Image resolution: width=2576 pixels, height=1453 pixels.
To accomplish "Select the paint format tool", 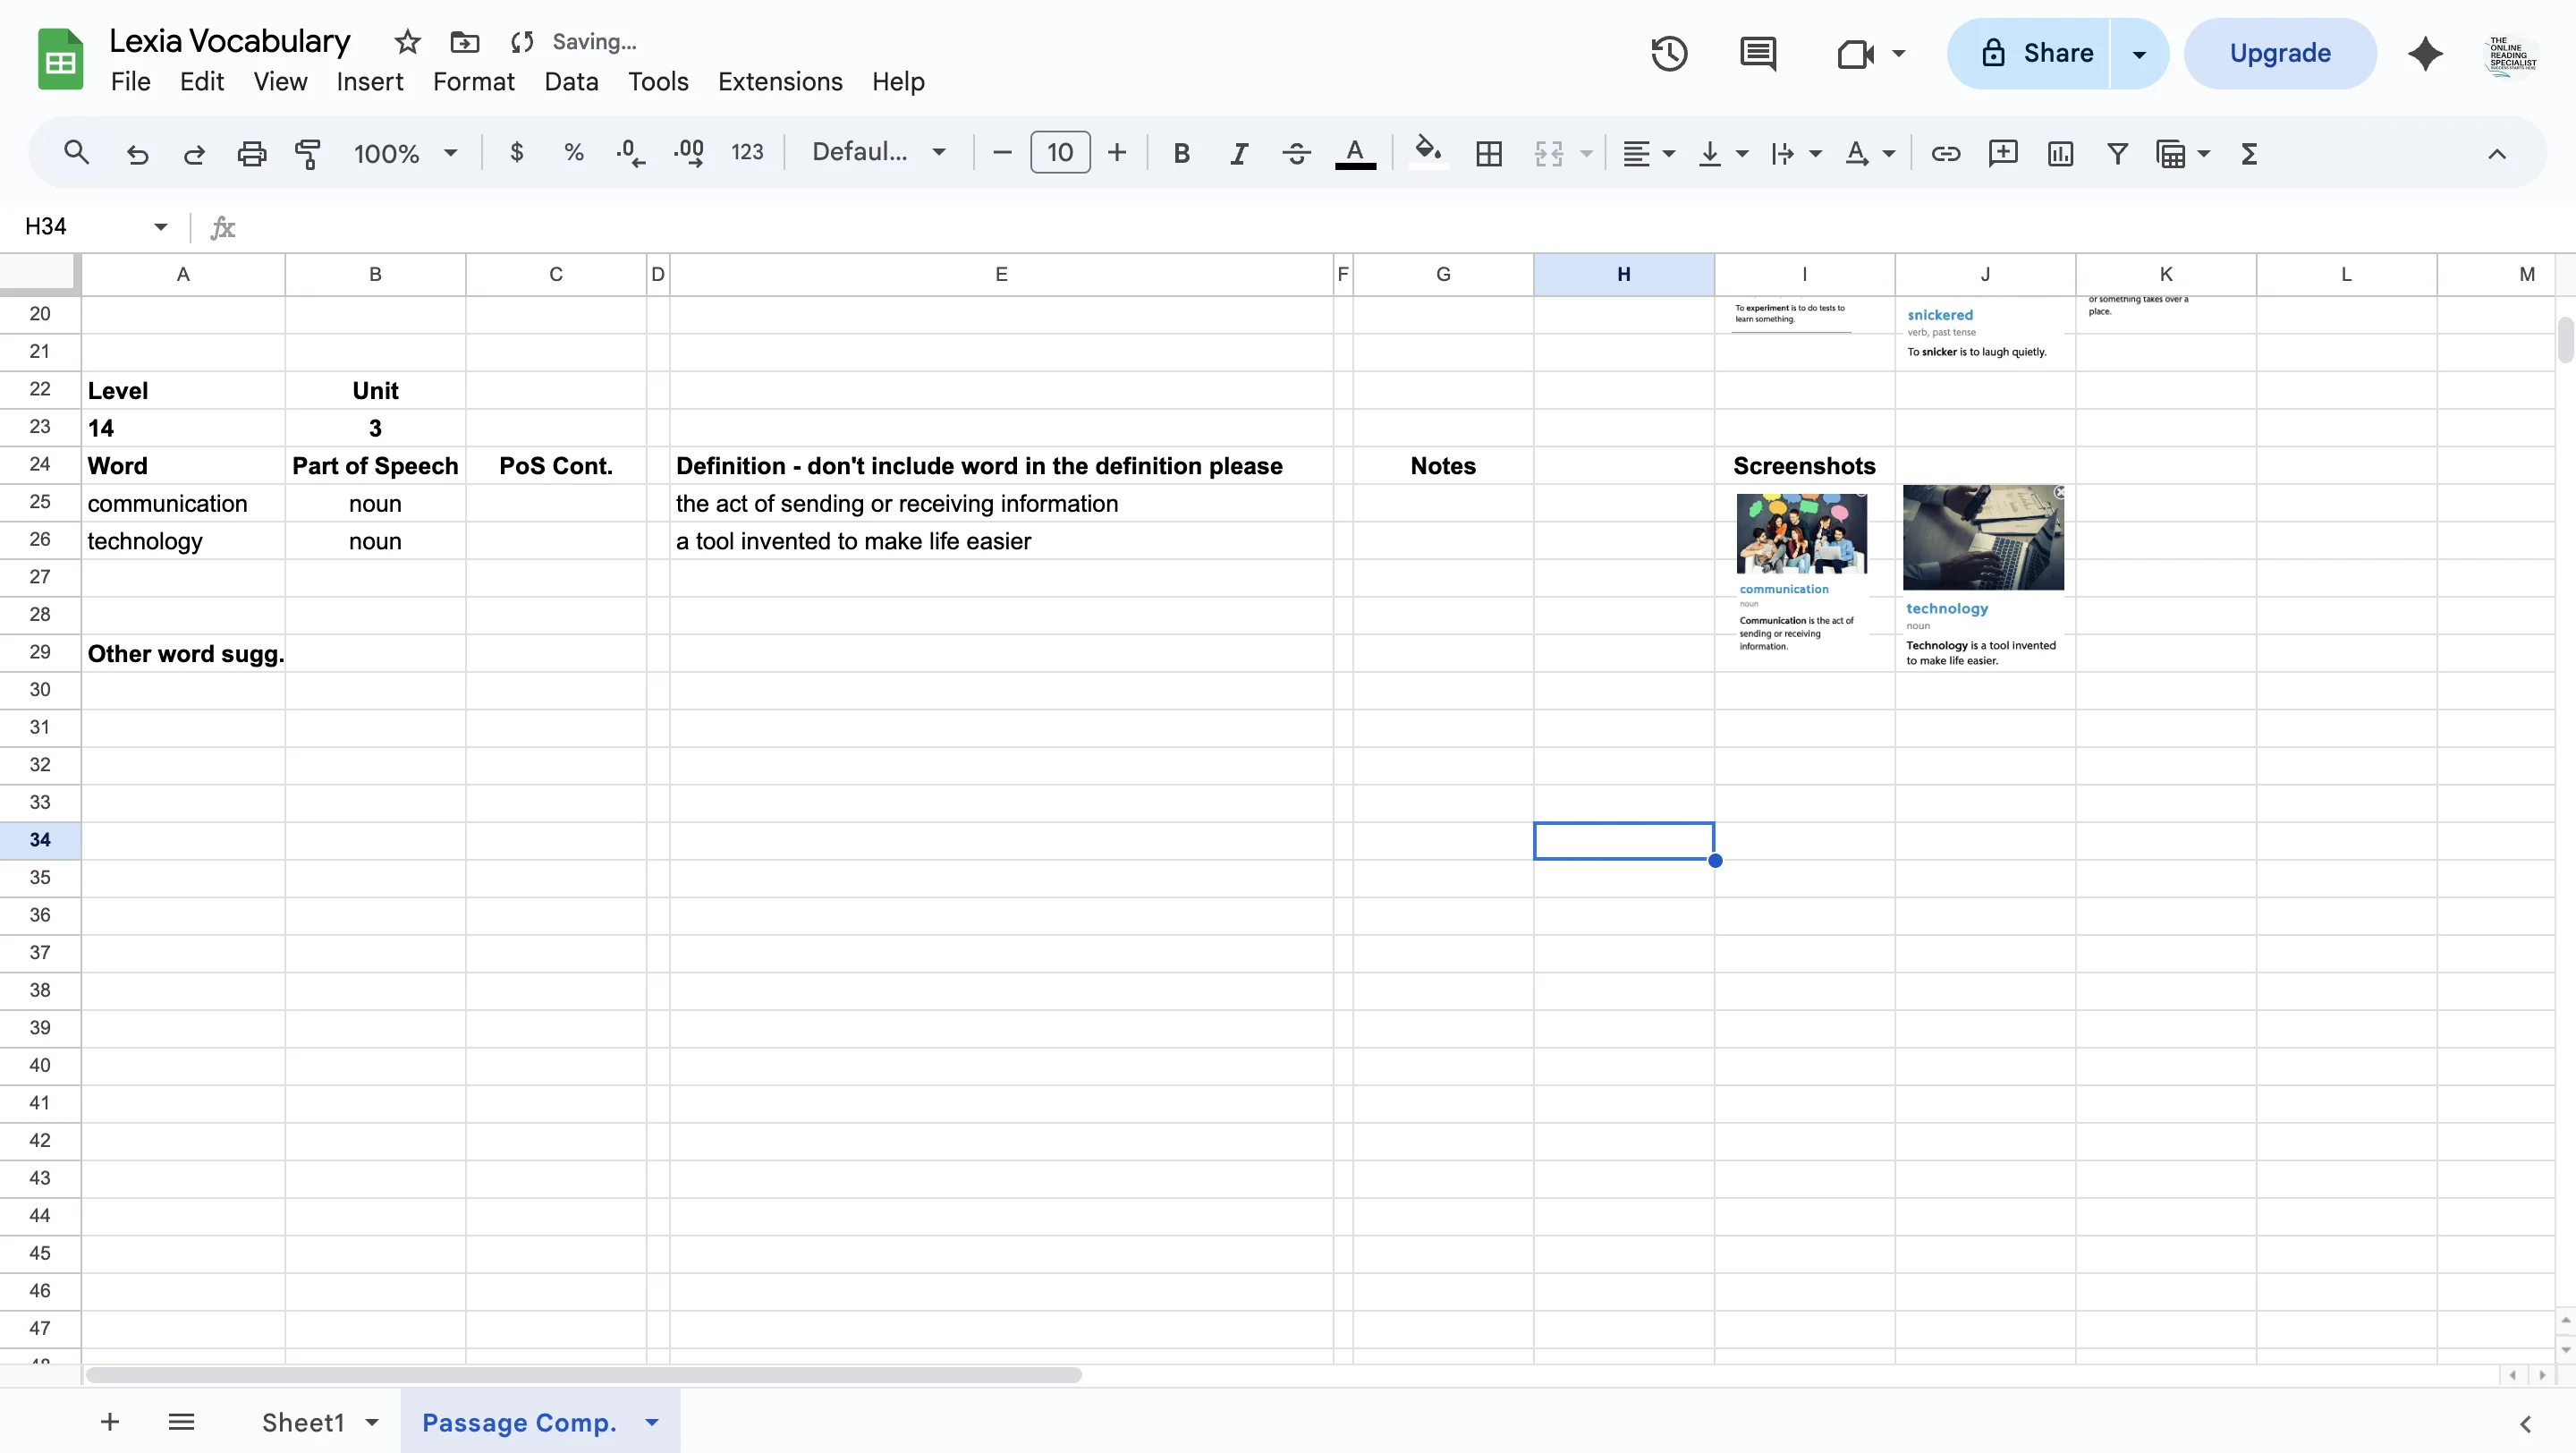I will [x=307, y=152].
